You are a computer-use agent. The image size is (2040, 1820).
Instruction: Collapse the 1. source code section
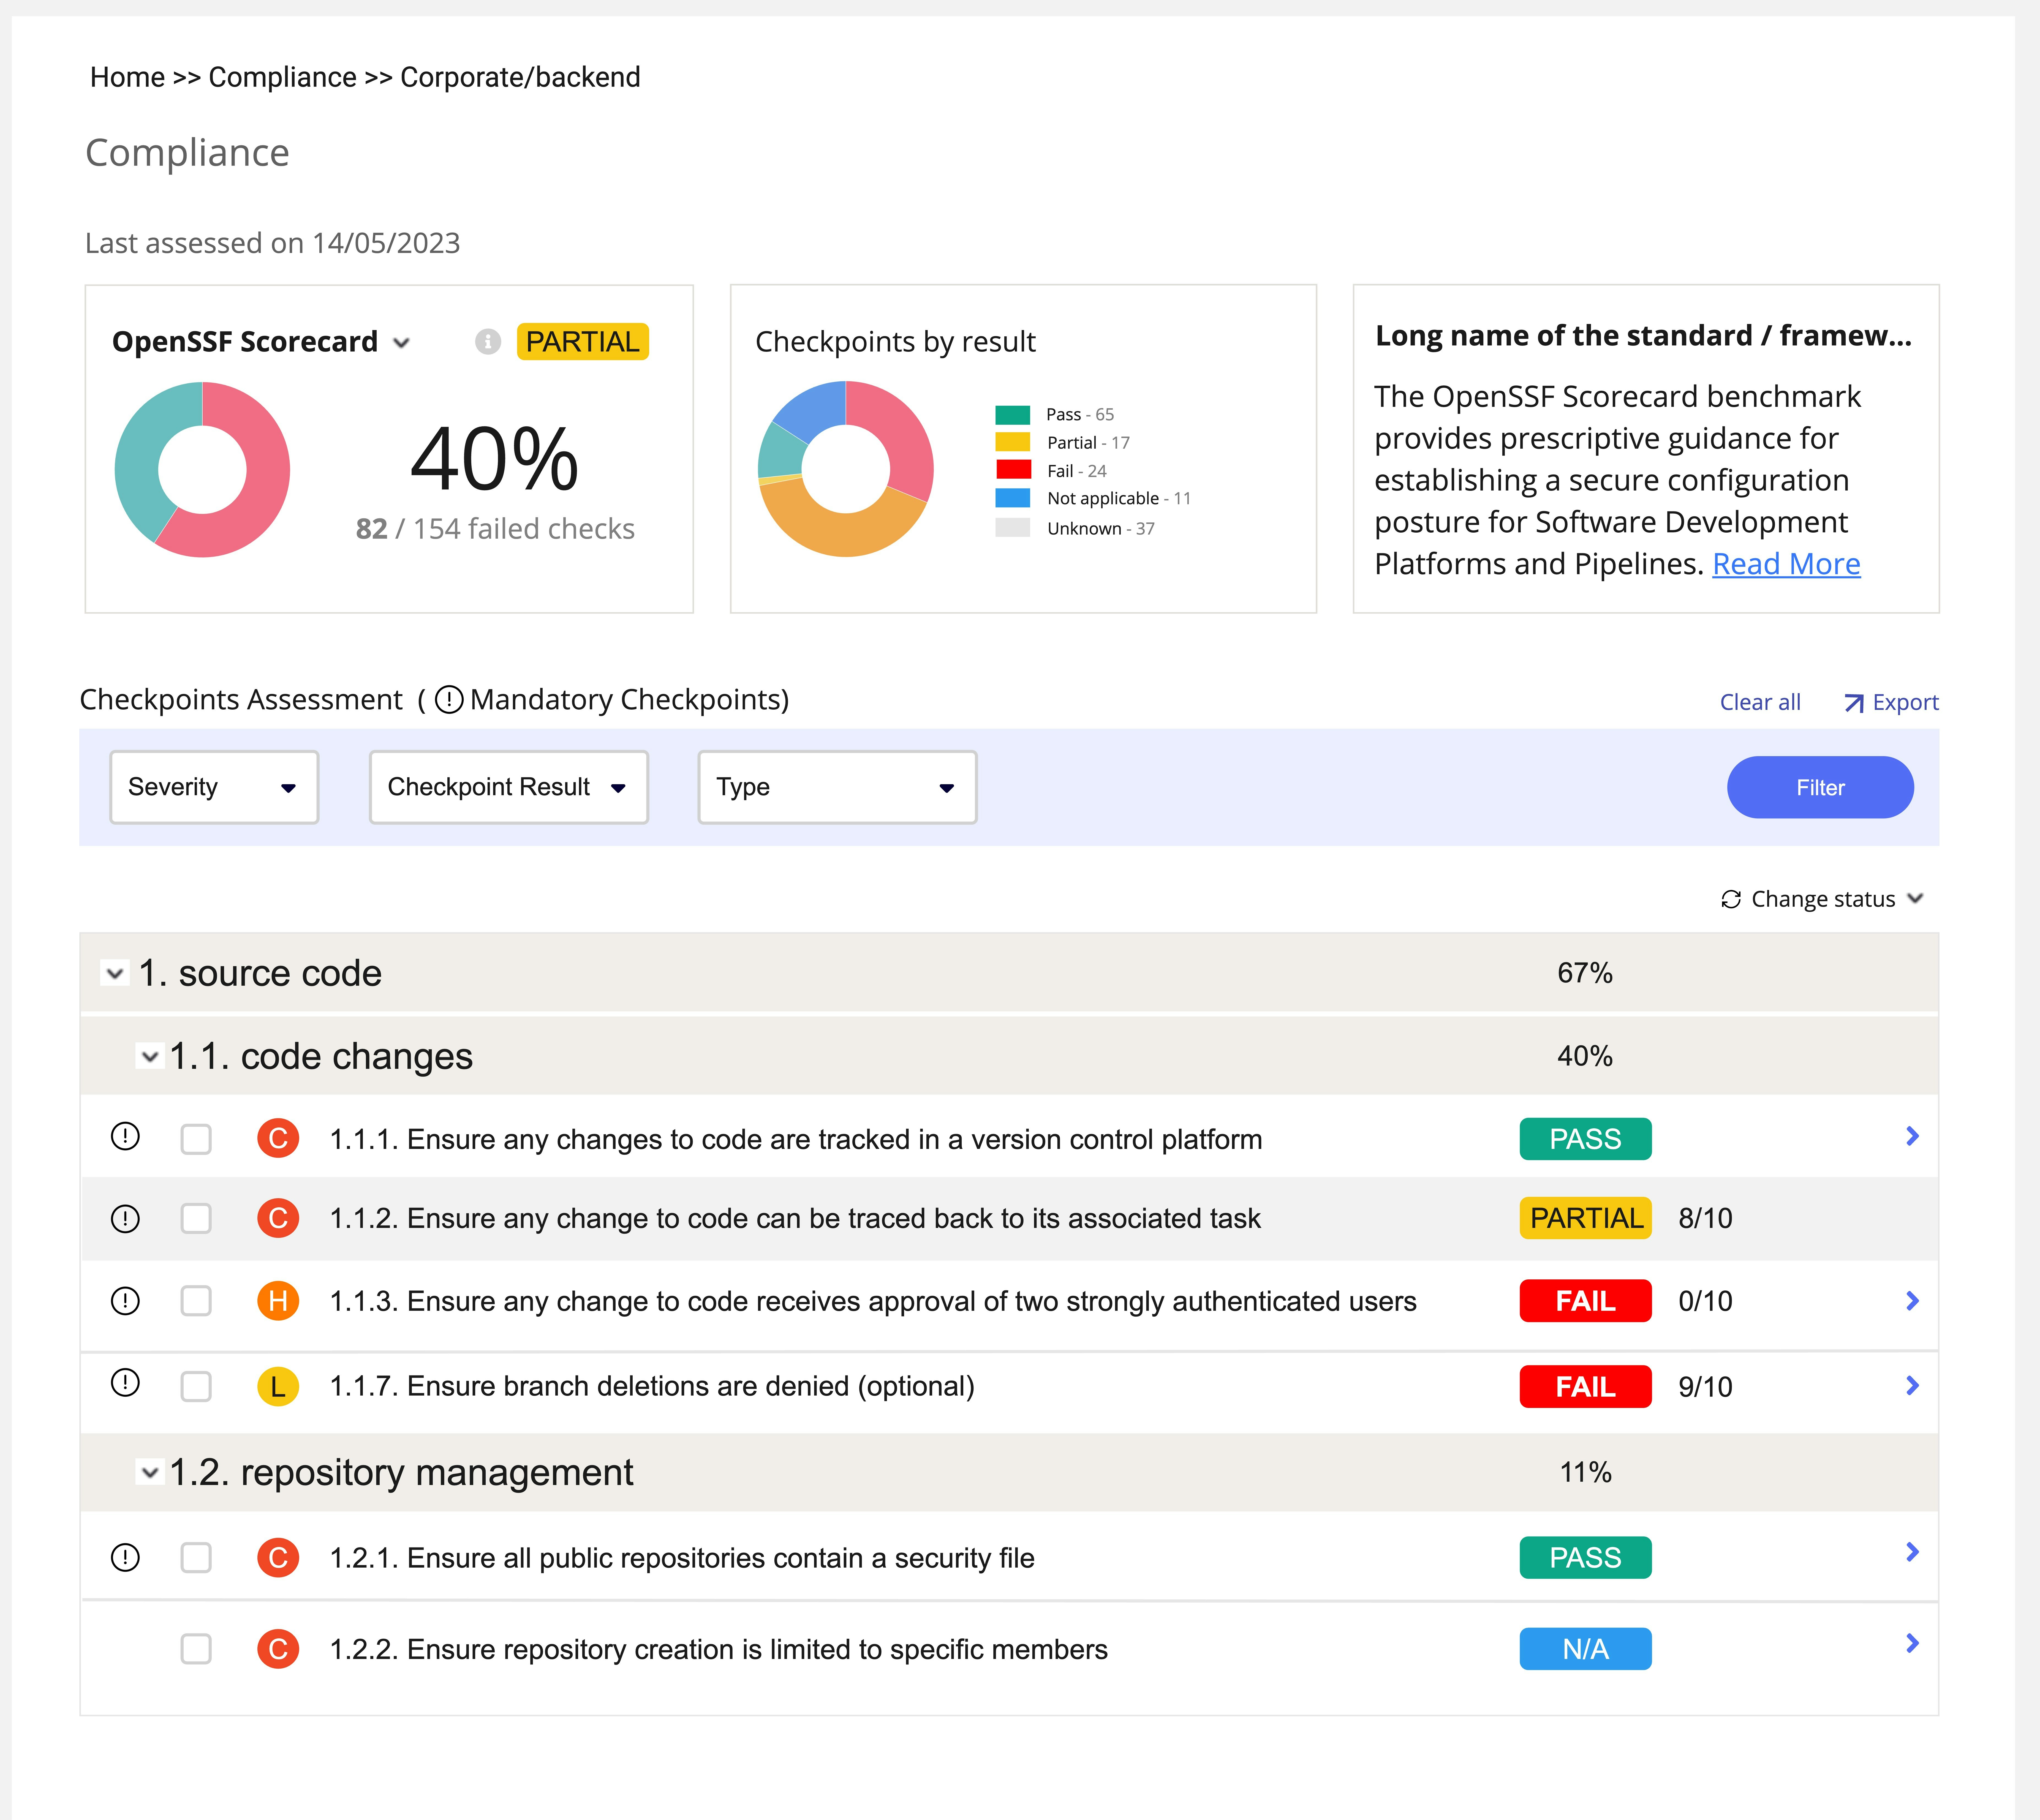coord(115,973)
